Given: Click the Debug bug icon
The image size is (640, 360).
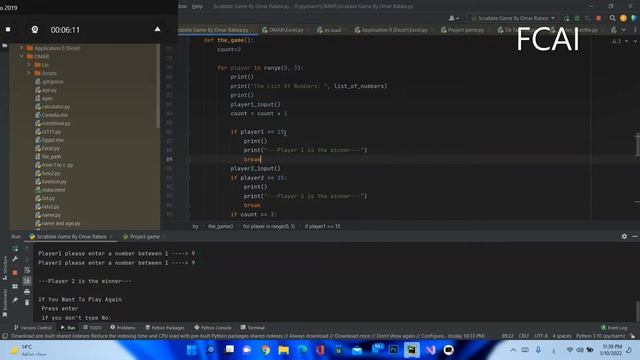Looking at the screenshot, I should [x=577, y=18].
